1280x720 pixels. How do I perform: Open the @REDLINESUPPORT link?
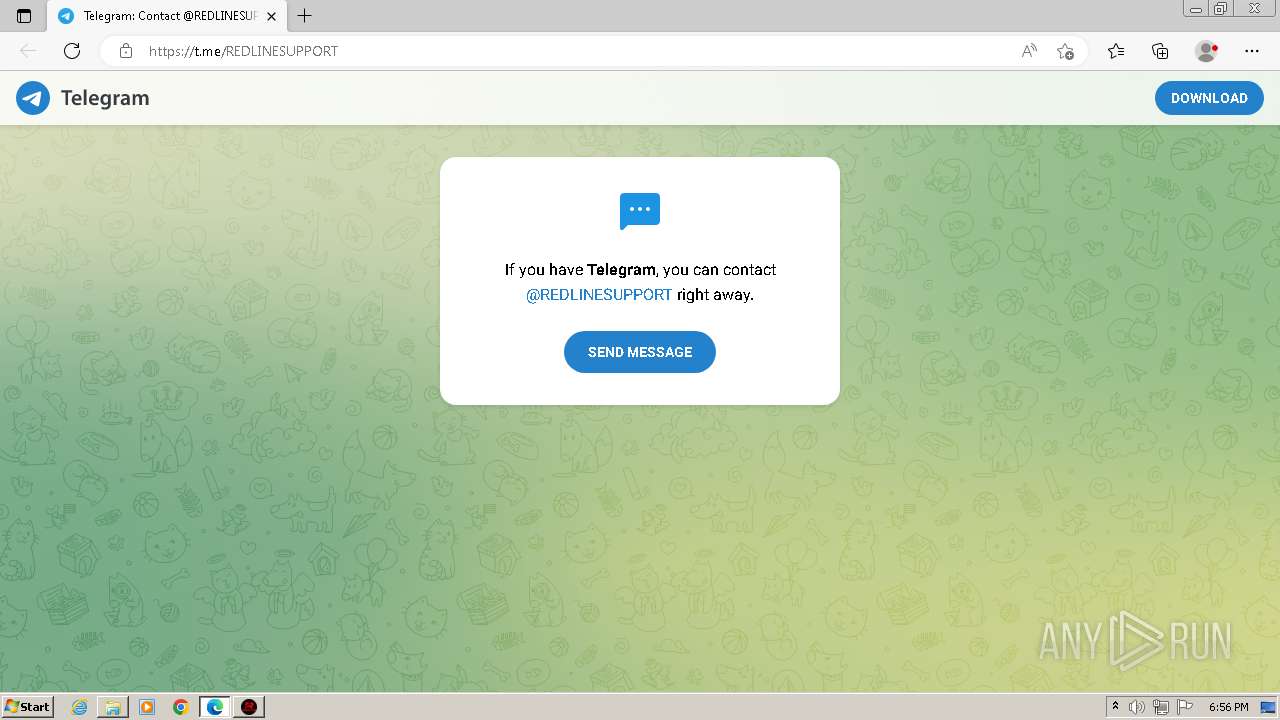click(599, 295)
